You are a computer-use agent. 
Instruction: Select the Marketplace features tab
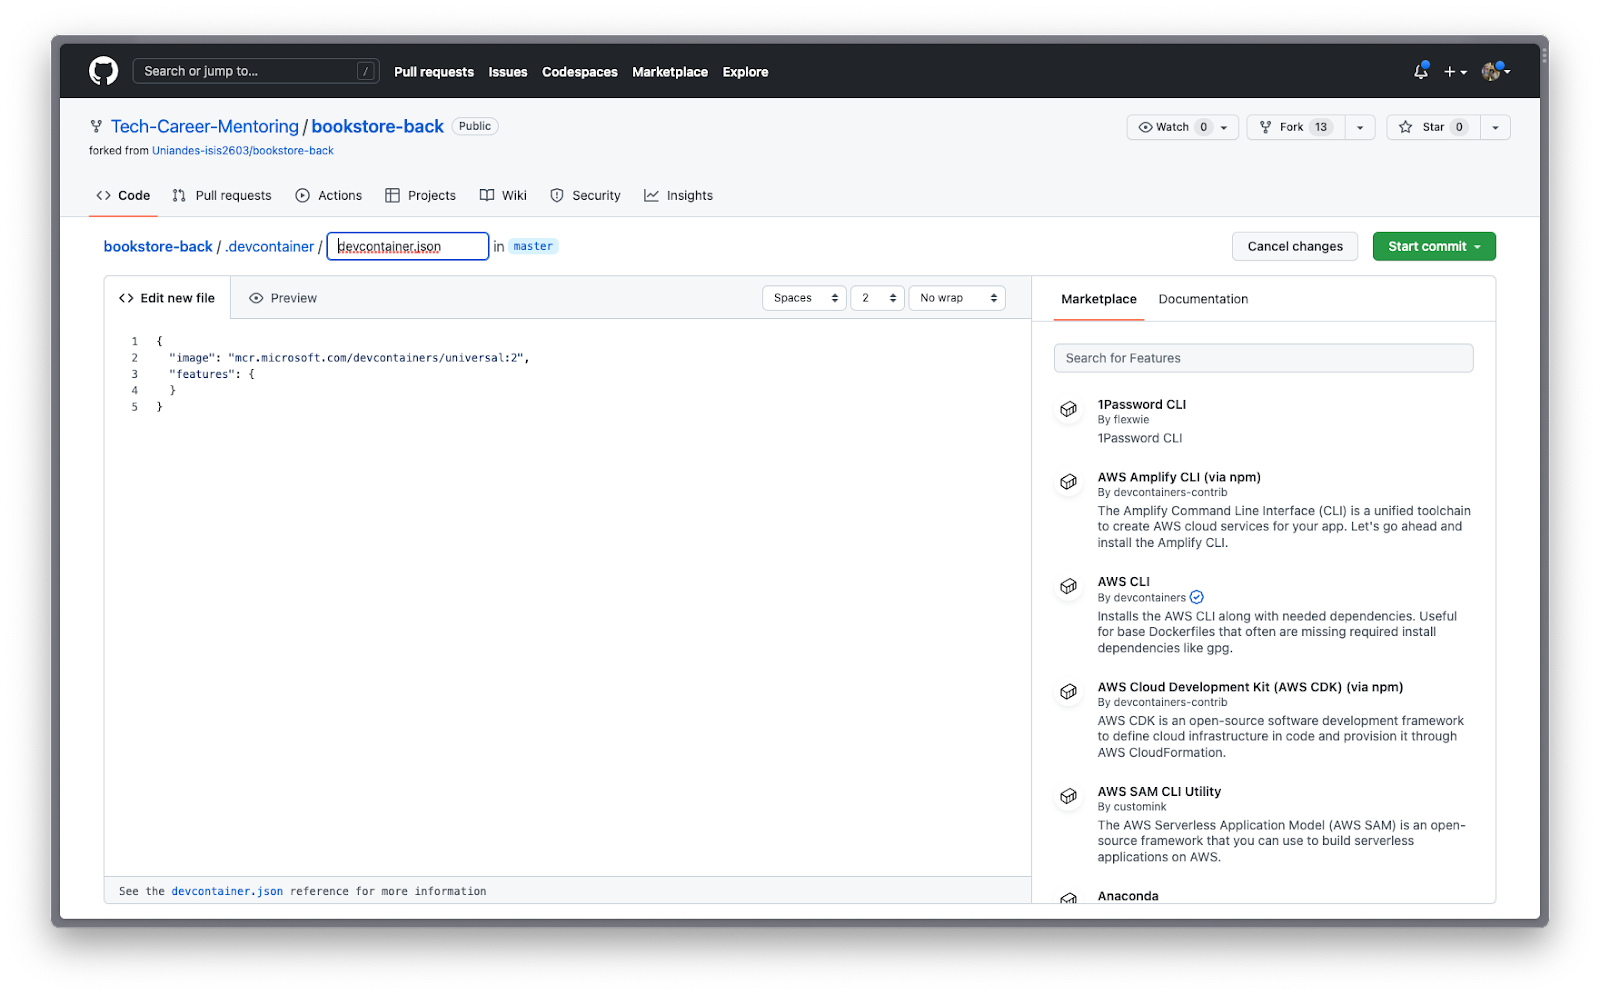(x=1099, y=299)
